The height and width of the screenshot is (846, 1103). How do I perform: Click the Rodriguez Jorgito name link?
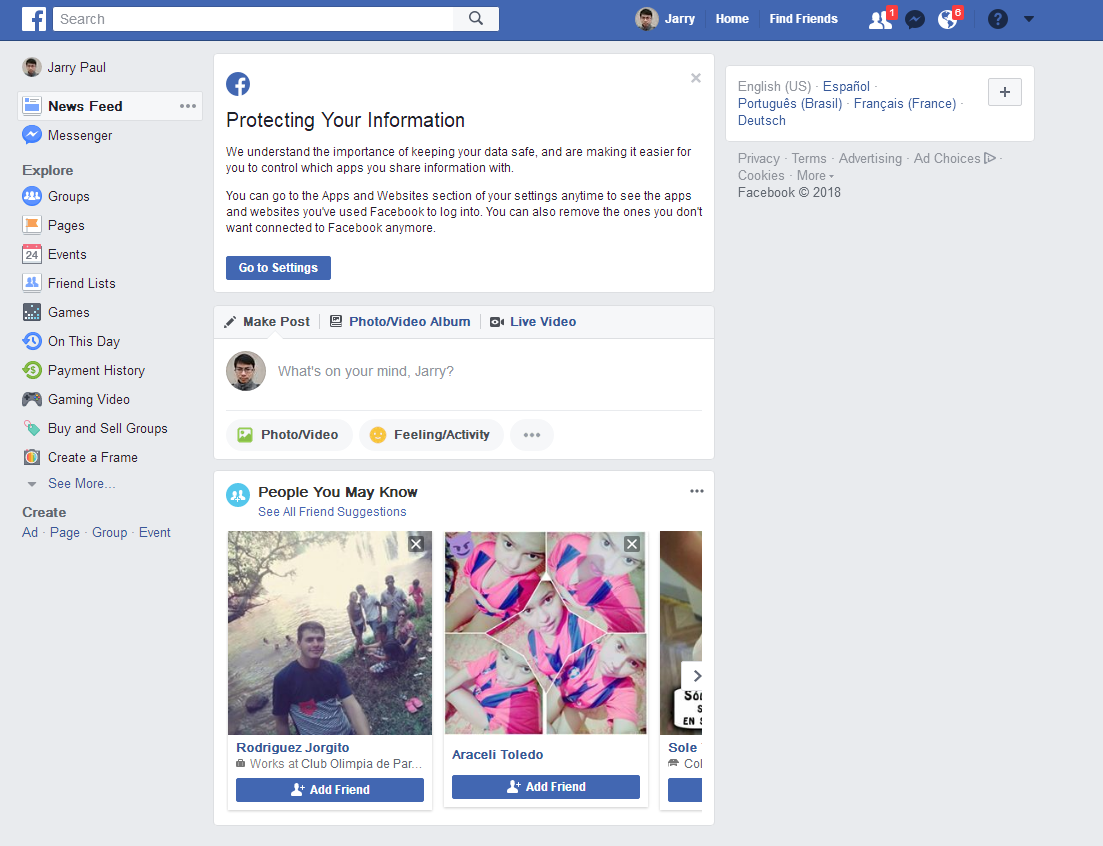tap(293, 748)
